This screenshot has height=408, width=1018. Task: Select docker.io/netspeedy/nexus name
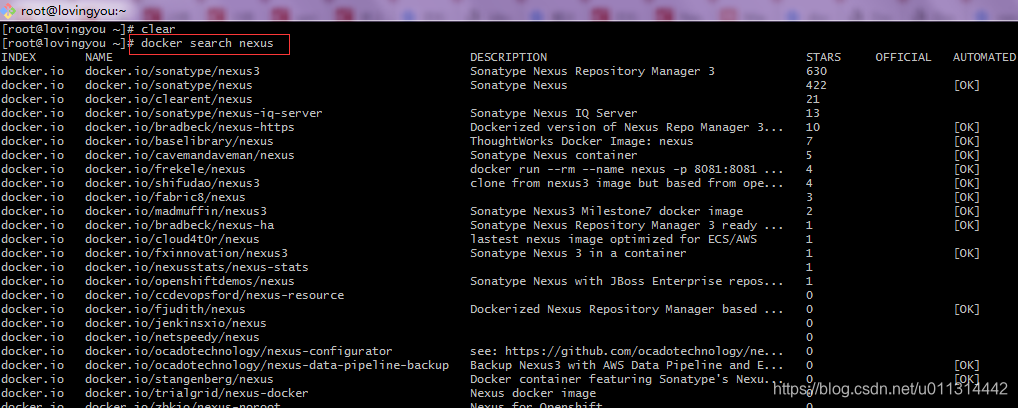pos(172,337)
